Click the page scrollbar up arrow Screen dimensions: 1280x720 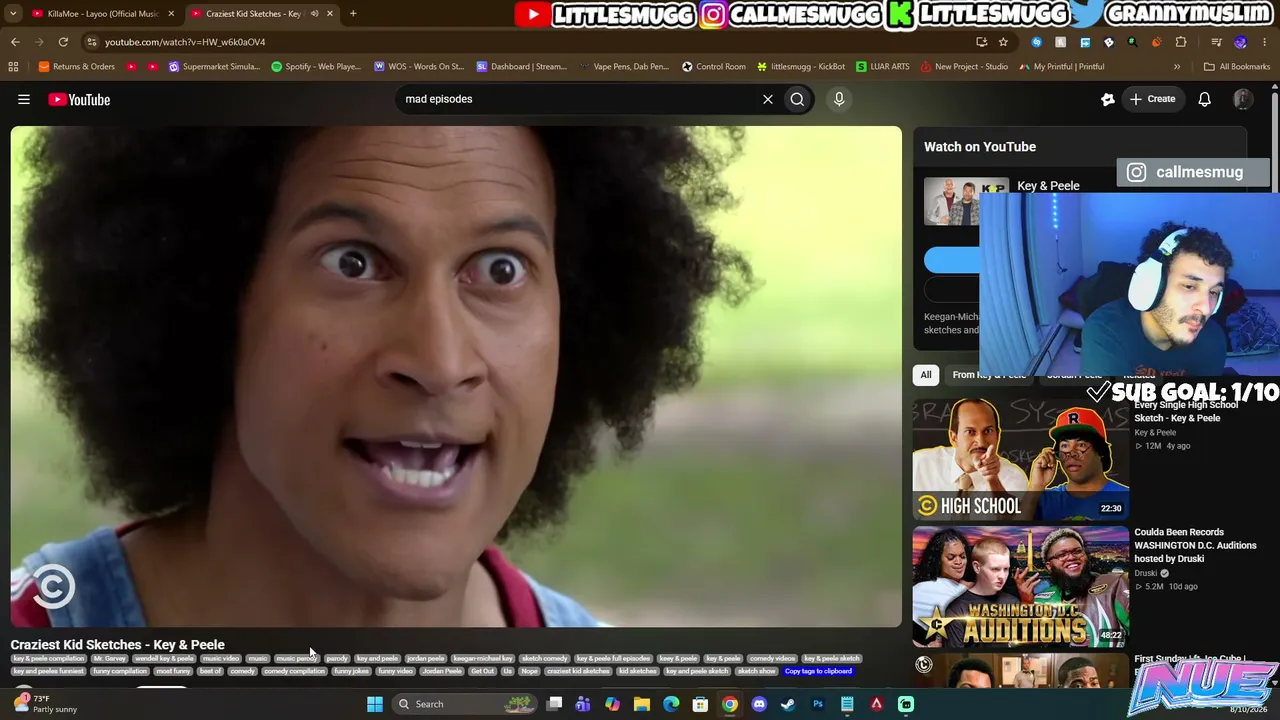coord(1275,89)
